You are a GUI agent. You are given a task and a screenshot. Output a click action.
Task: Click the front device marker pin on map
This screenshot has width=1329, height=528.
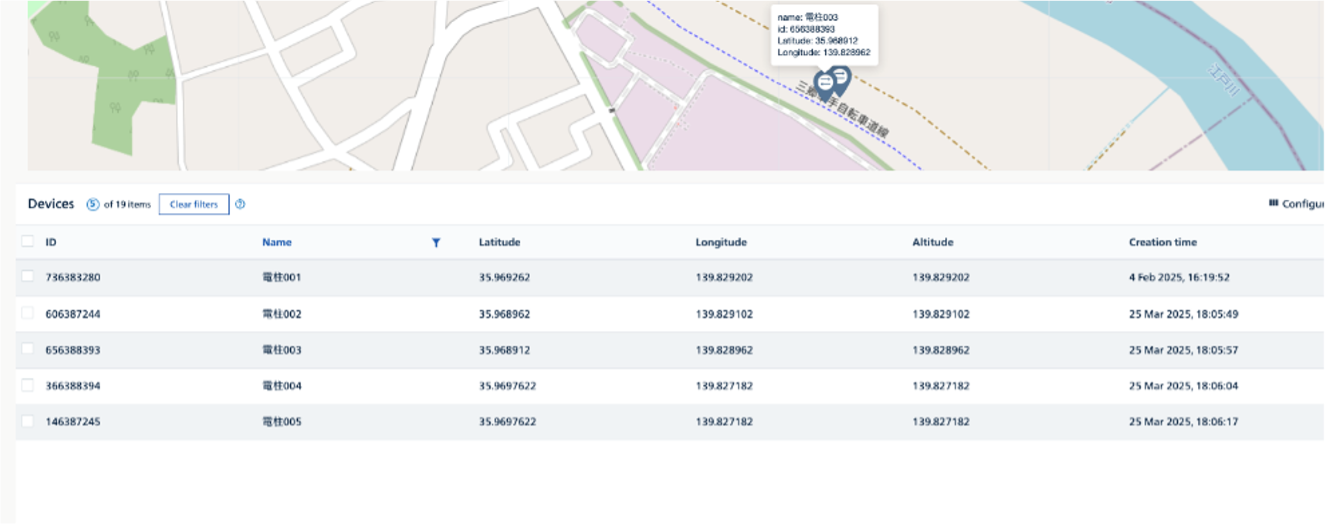click(826, 84)
